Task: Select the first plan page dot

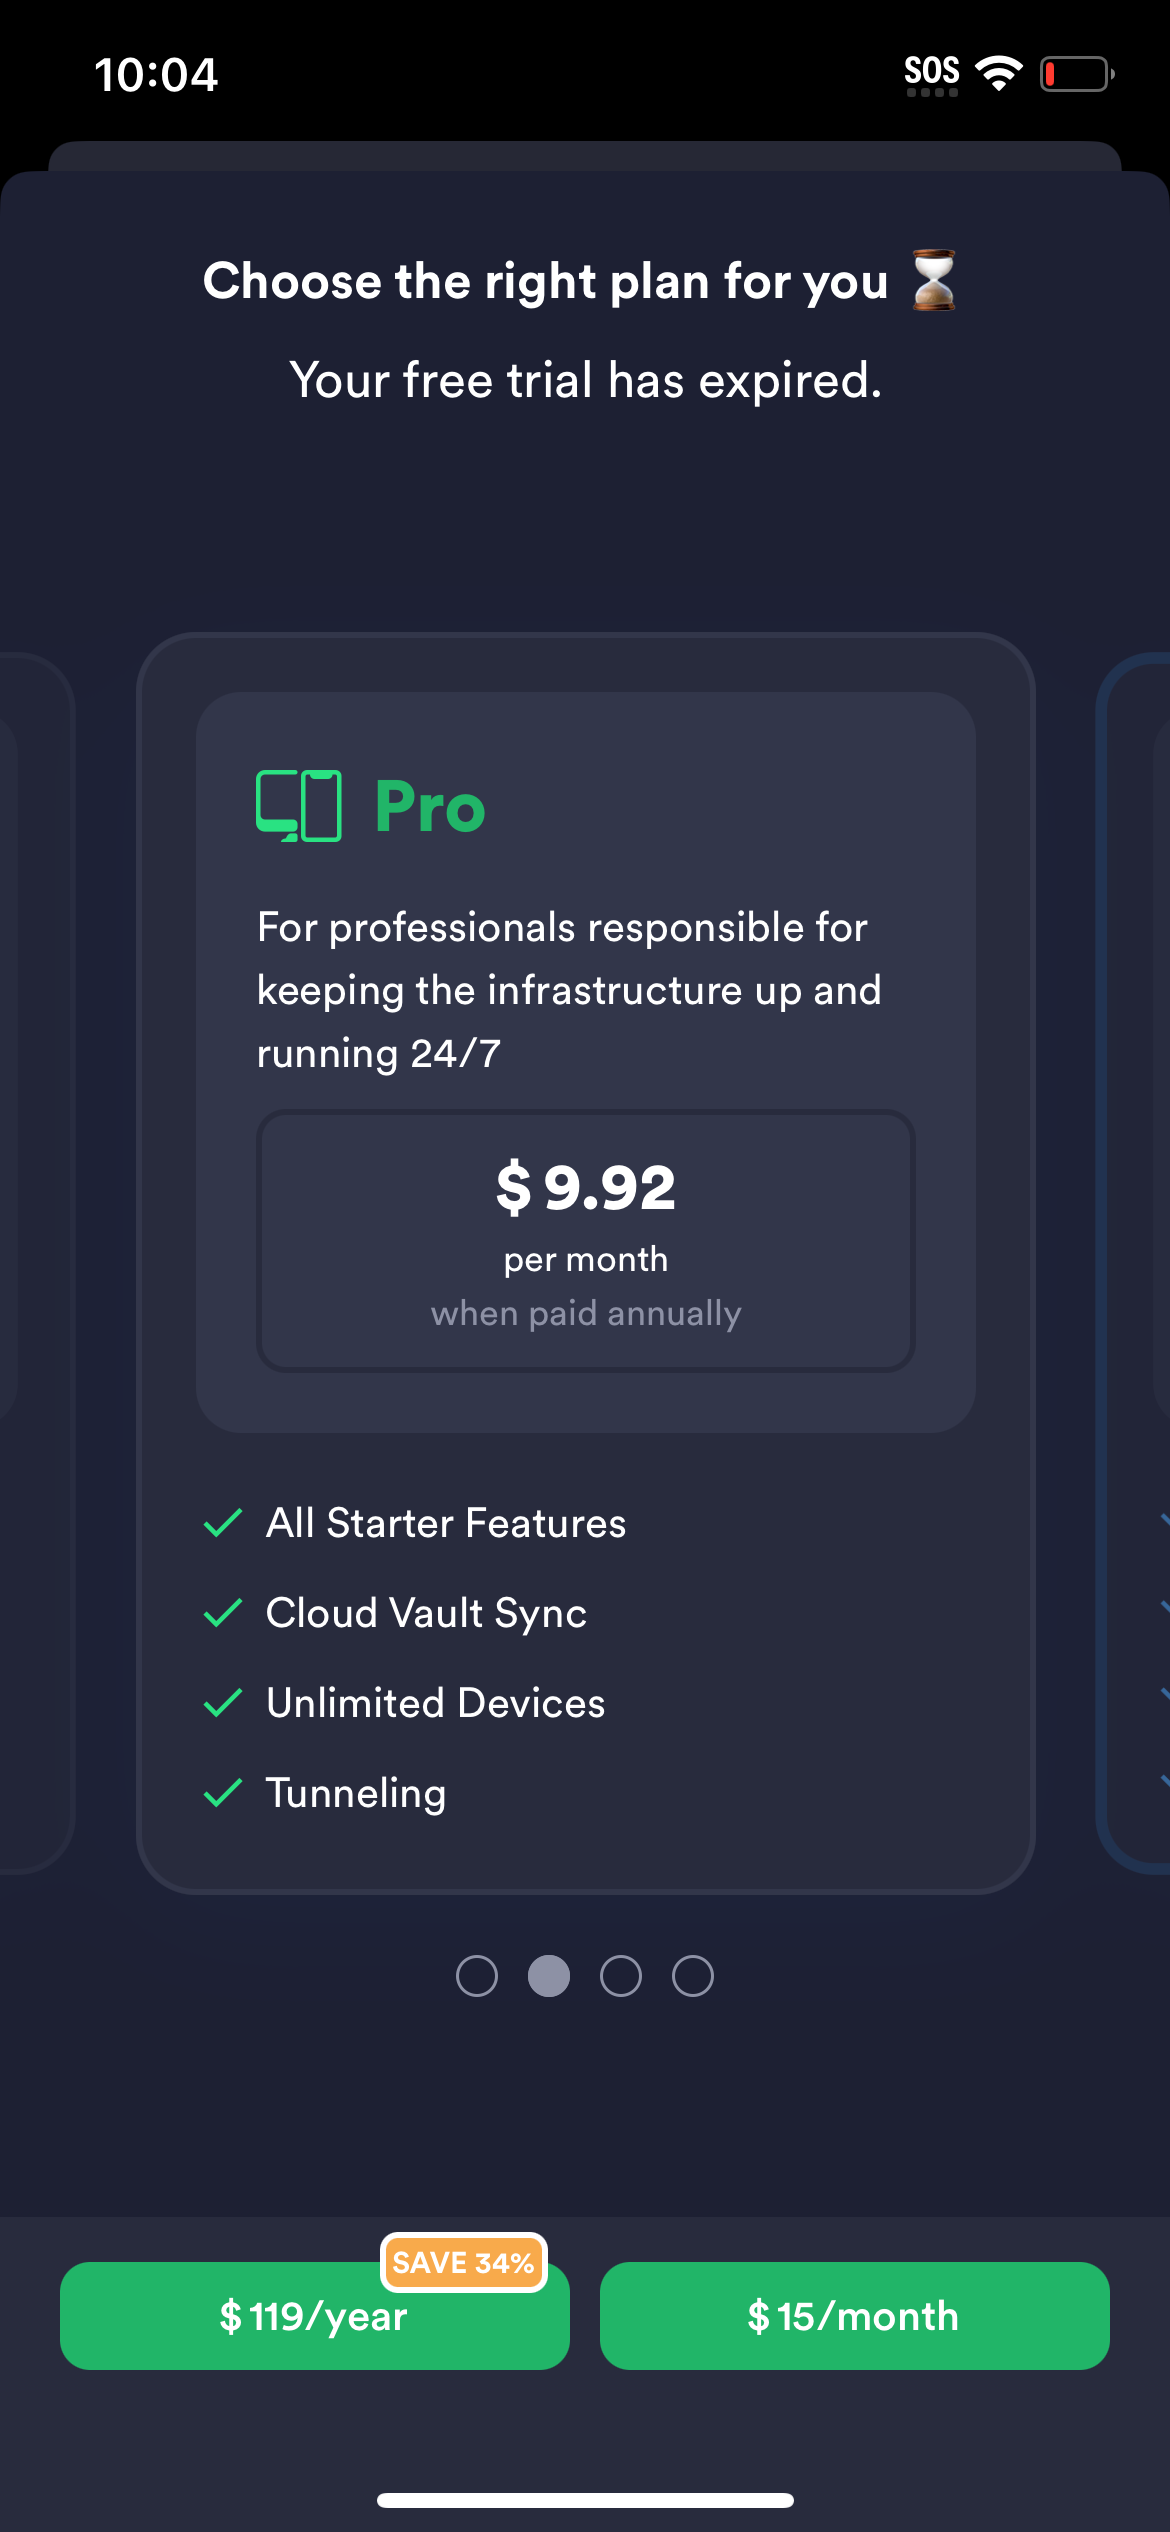Action: point(477,1976)
